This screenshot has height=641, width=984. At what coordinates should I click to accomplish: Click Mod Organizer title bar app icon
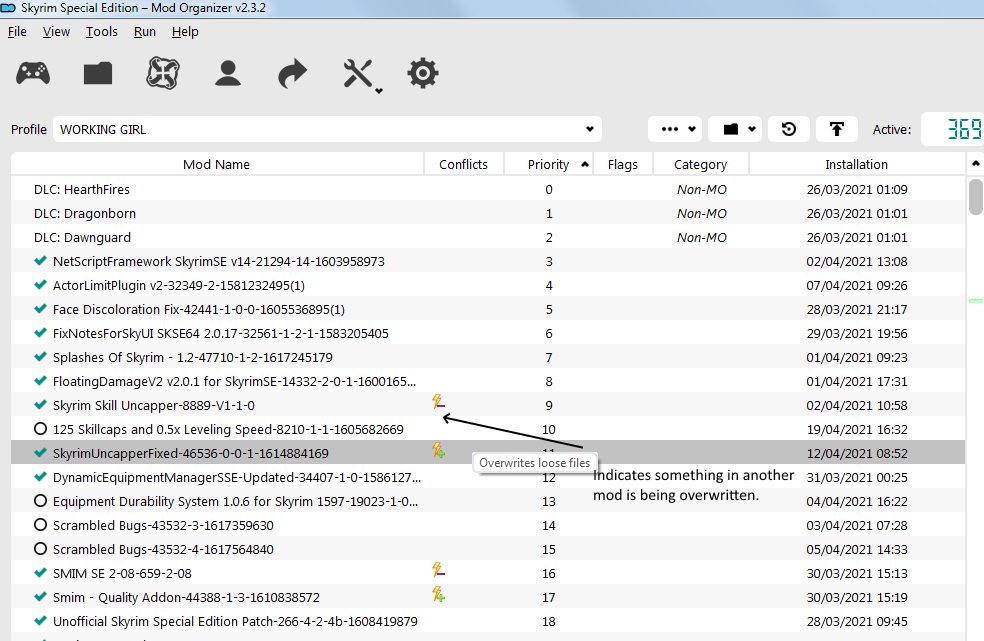tap(8, 8)
